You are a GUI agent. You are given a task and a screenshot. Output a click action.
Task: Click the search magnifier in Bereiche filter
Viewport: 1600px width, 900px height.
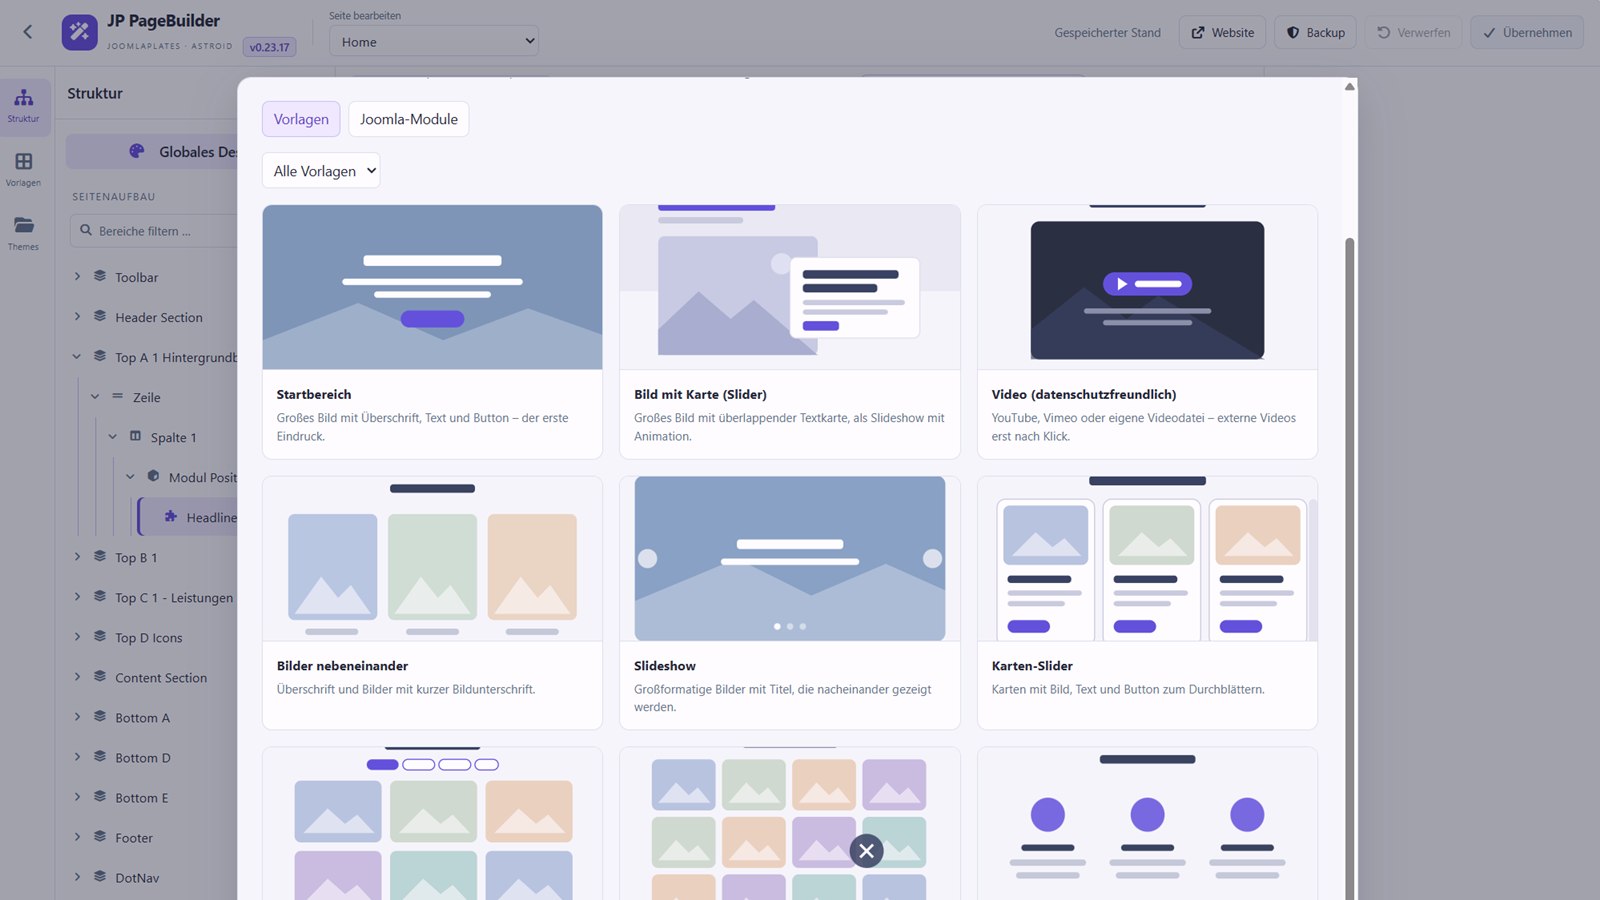[86, 230]
